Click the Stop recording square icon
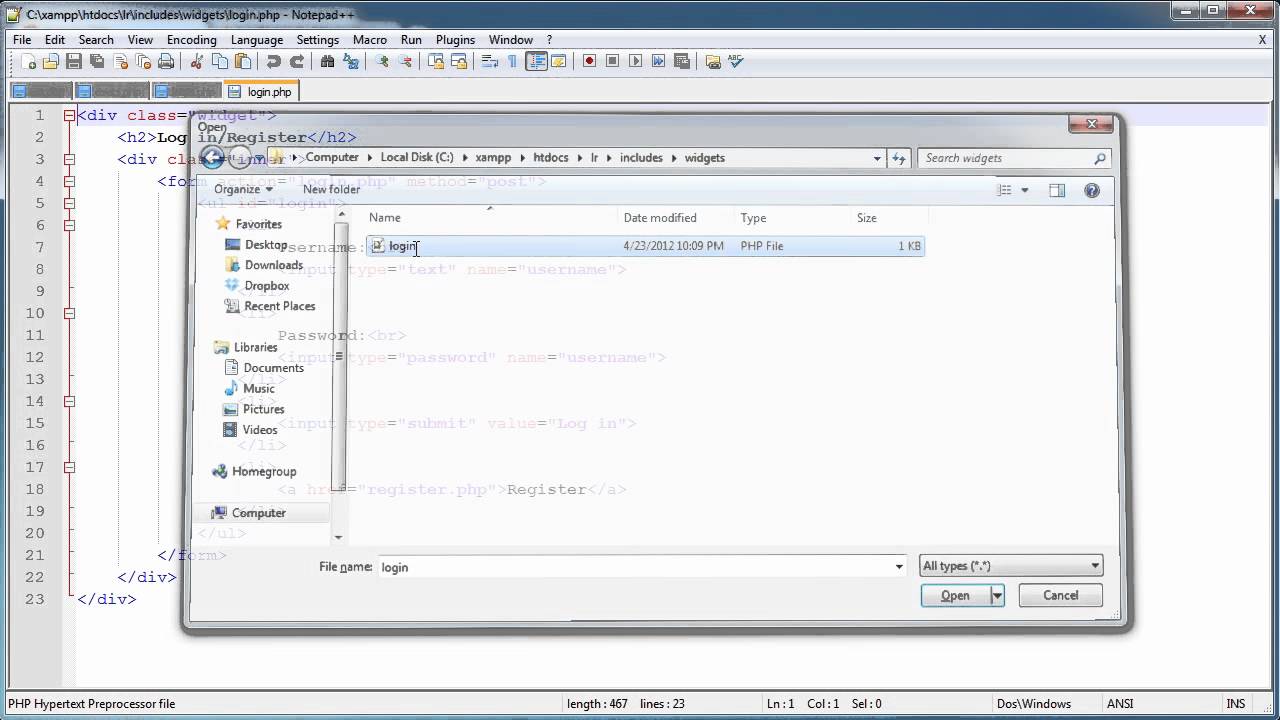 coord(612,61)
